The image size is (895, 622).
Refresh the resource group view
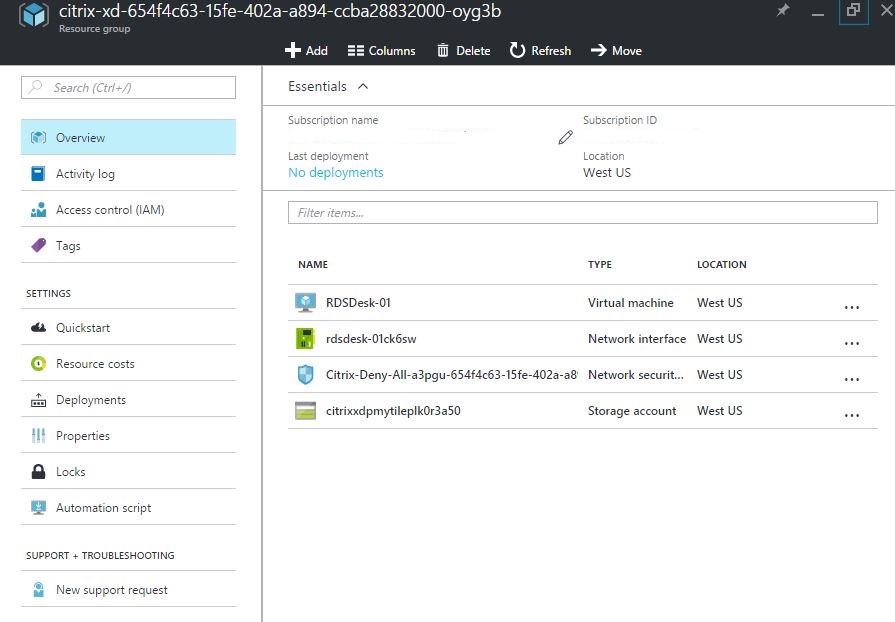click(540, 50)
